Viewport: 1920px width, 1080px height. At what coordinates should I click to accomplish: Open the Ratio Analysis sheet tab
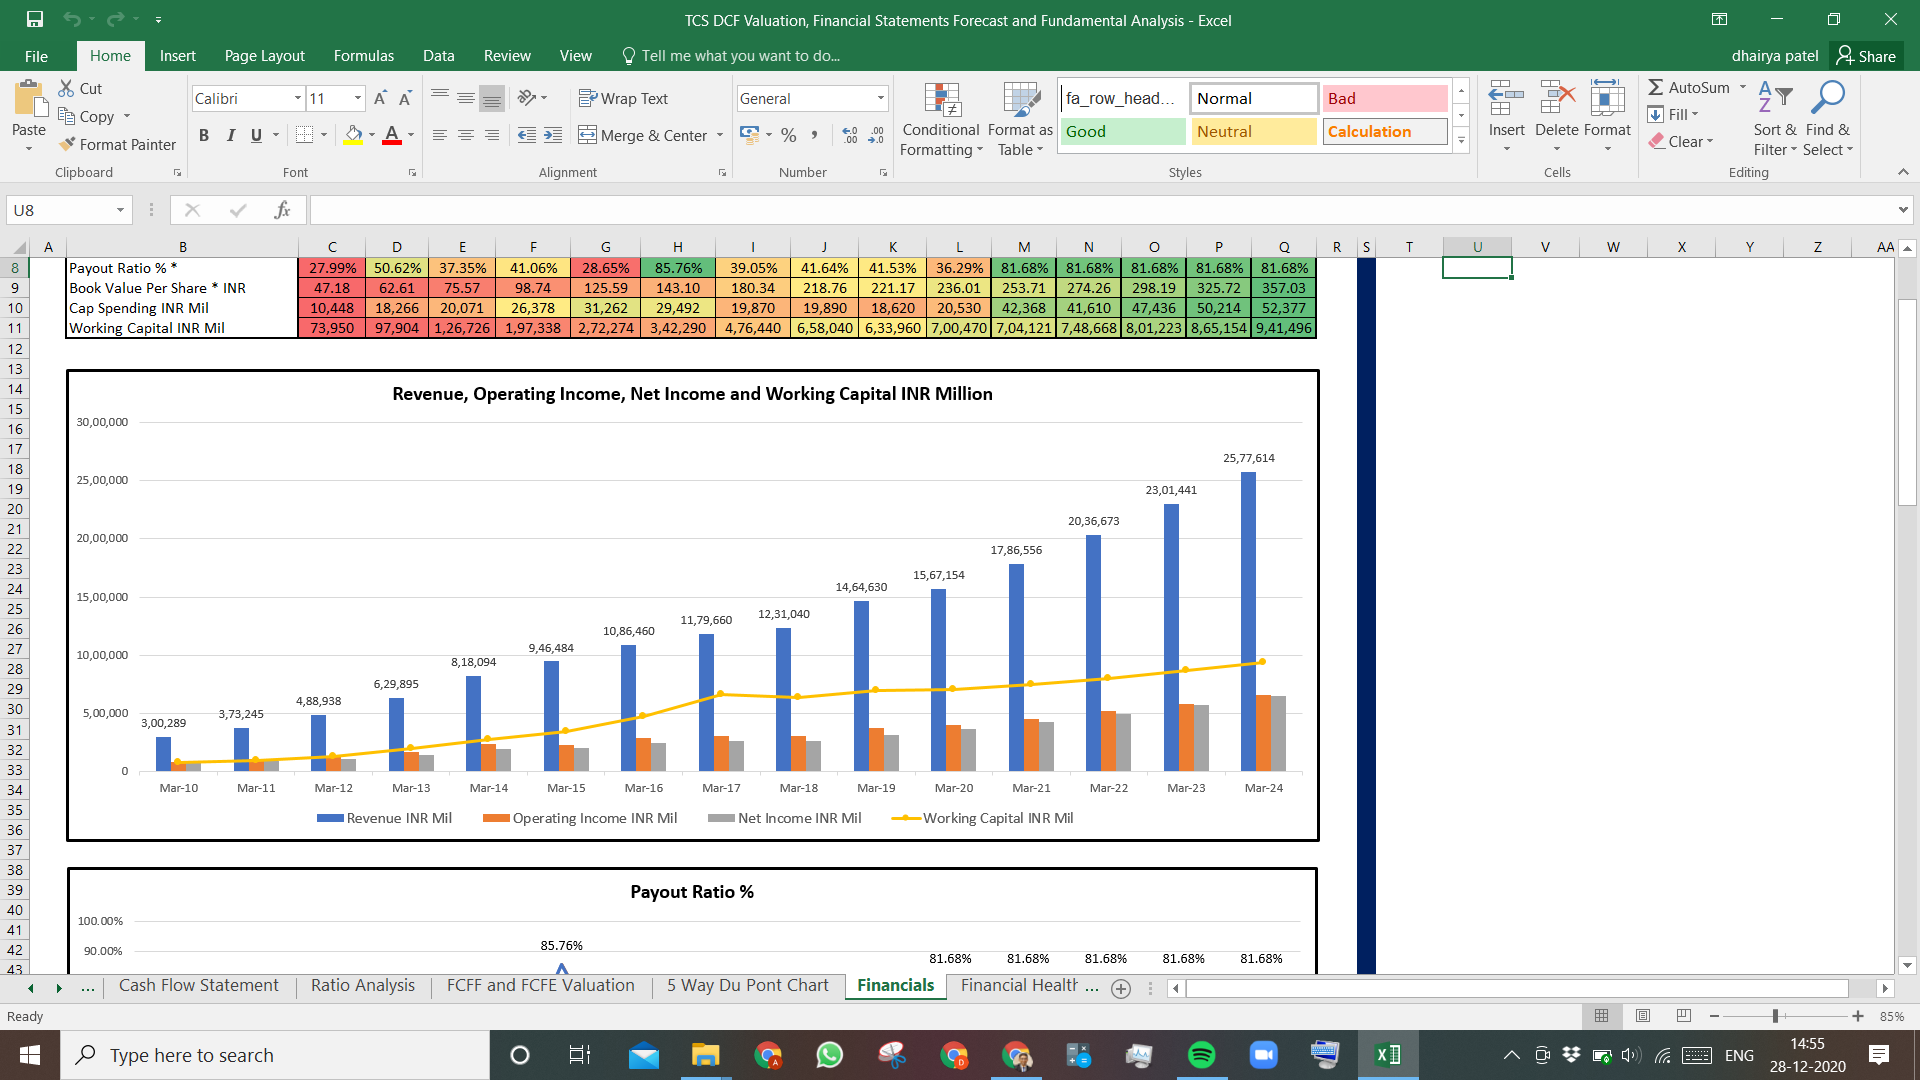[x=362, y=986]
